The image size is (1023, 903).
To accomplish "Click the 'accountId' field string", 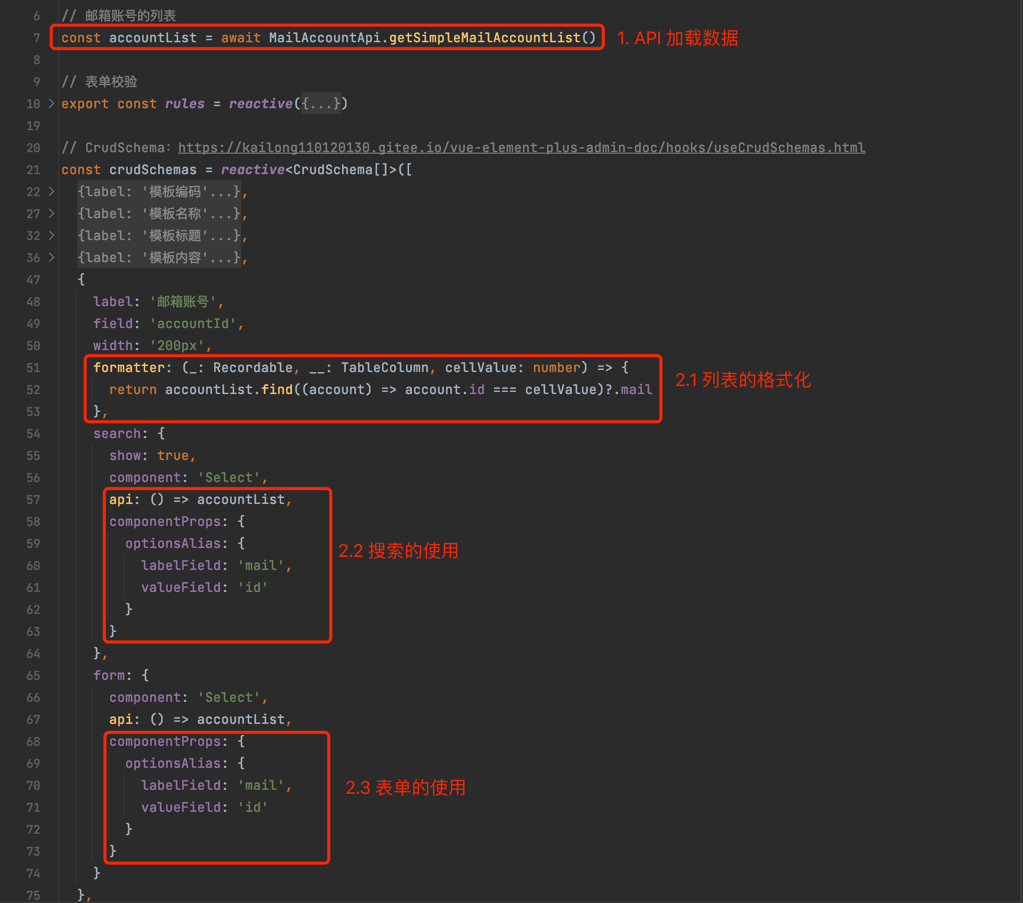I will point(197,324).
